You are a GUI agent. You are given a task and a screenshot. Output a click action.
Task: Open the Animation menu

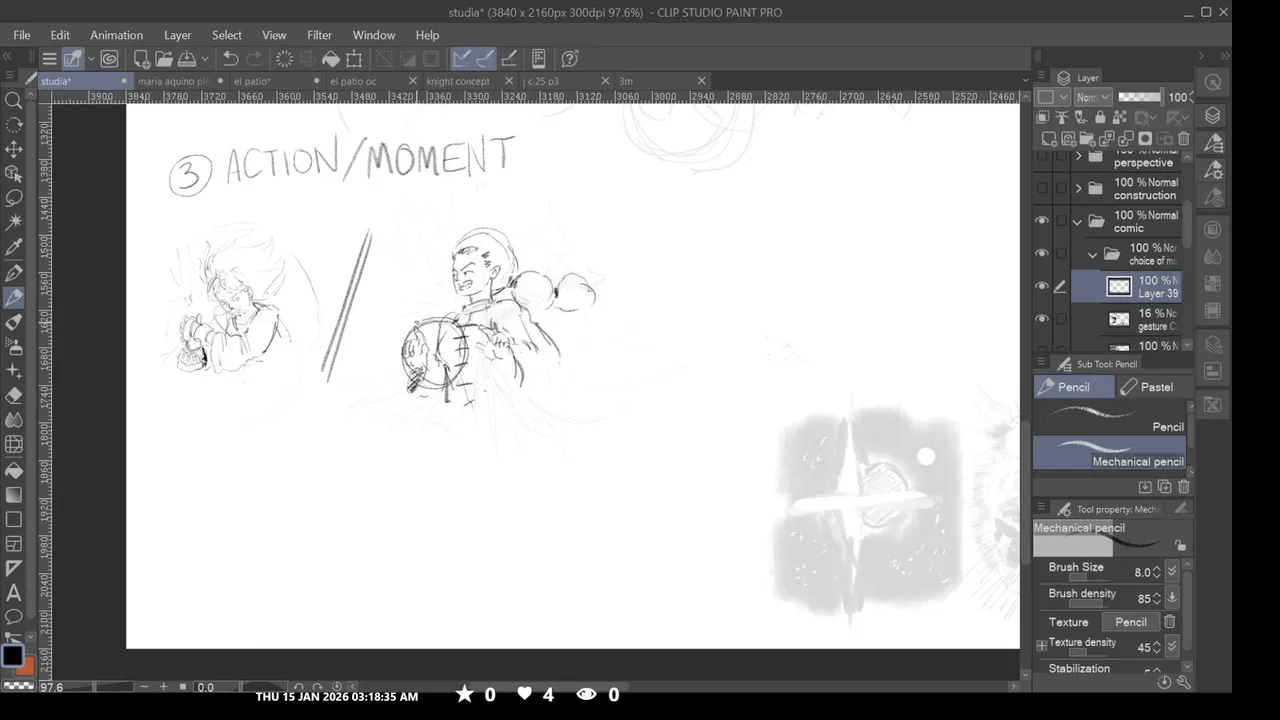[x=116, y=35]
